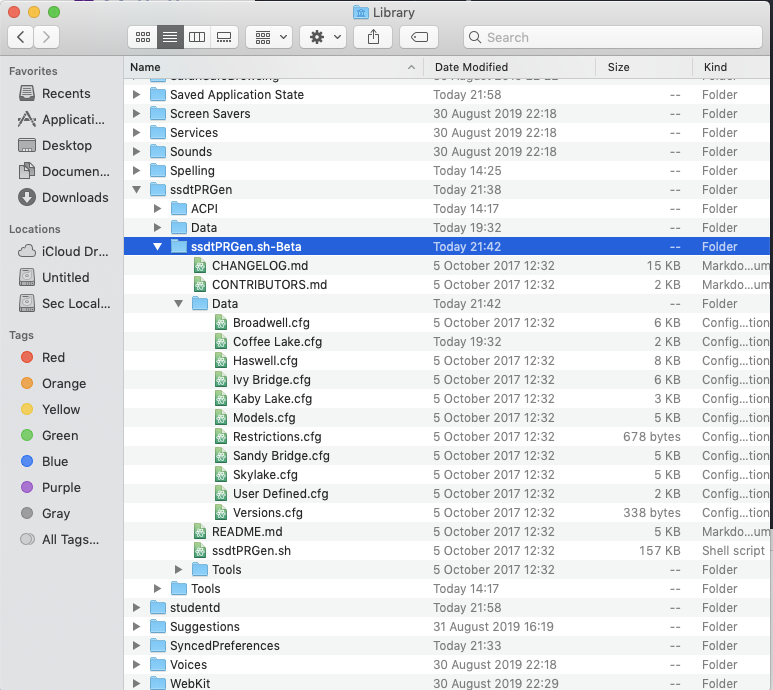This screenshot has height=690, width=773.
Task: Switch to gallery view in toolbar
Action: pyautogui.click(x=224, y=37)
